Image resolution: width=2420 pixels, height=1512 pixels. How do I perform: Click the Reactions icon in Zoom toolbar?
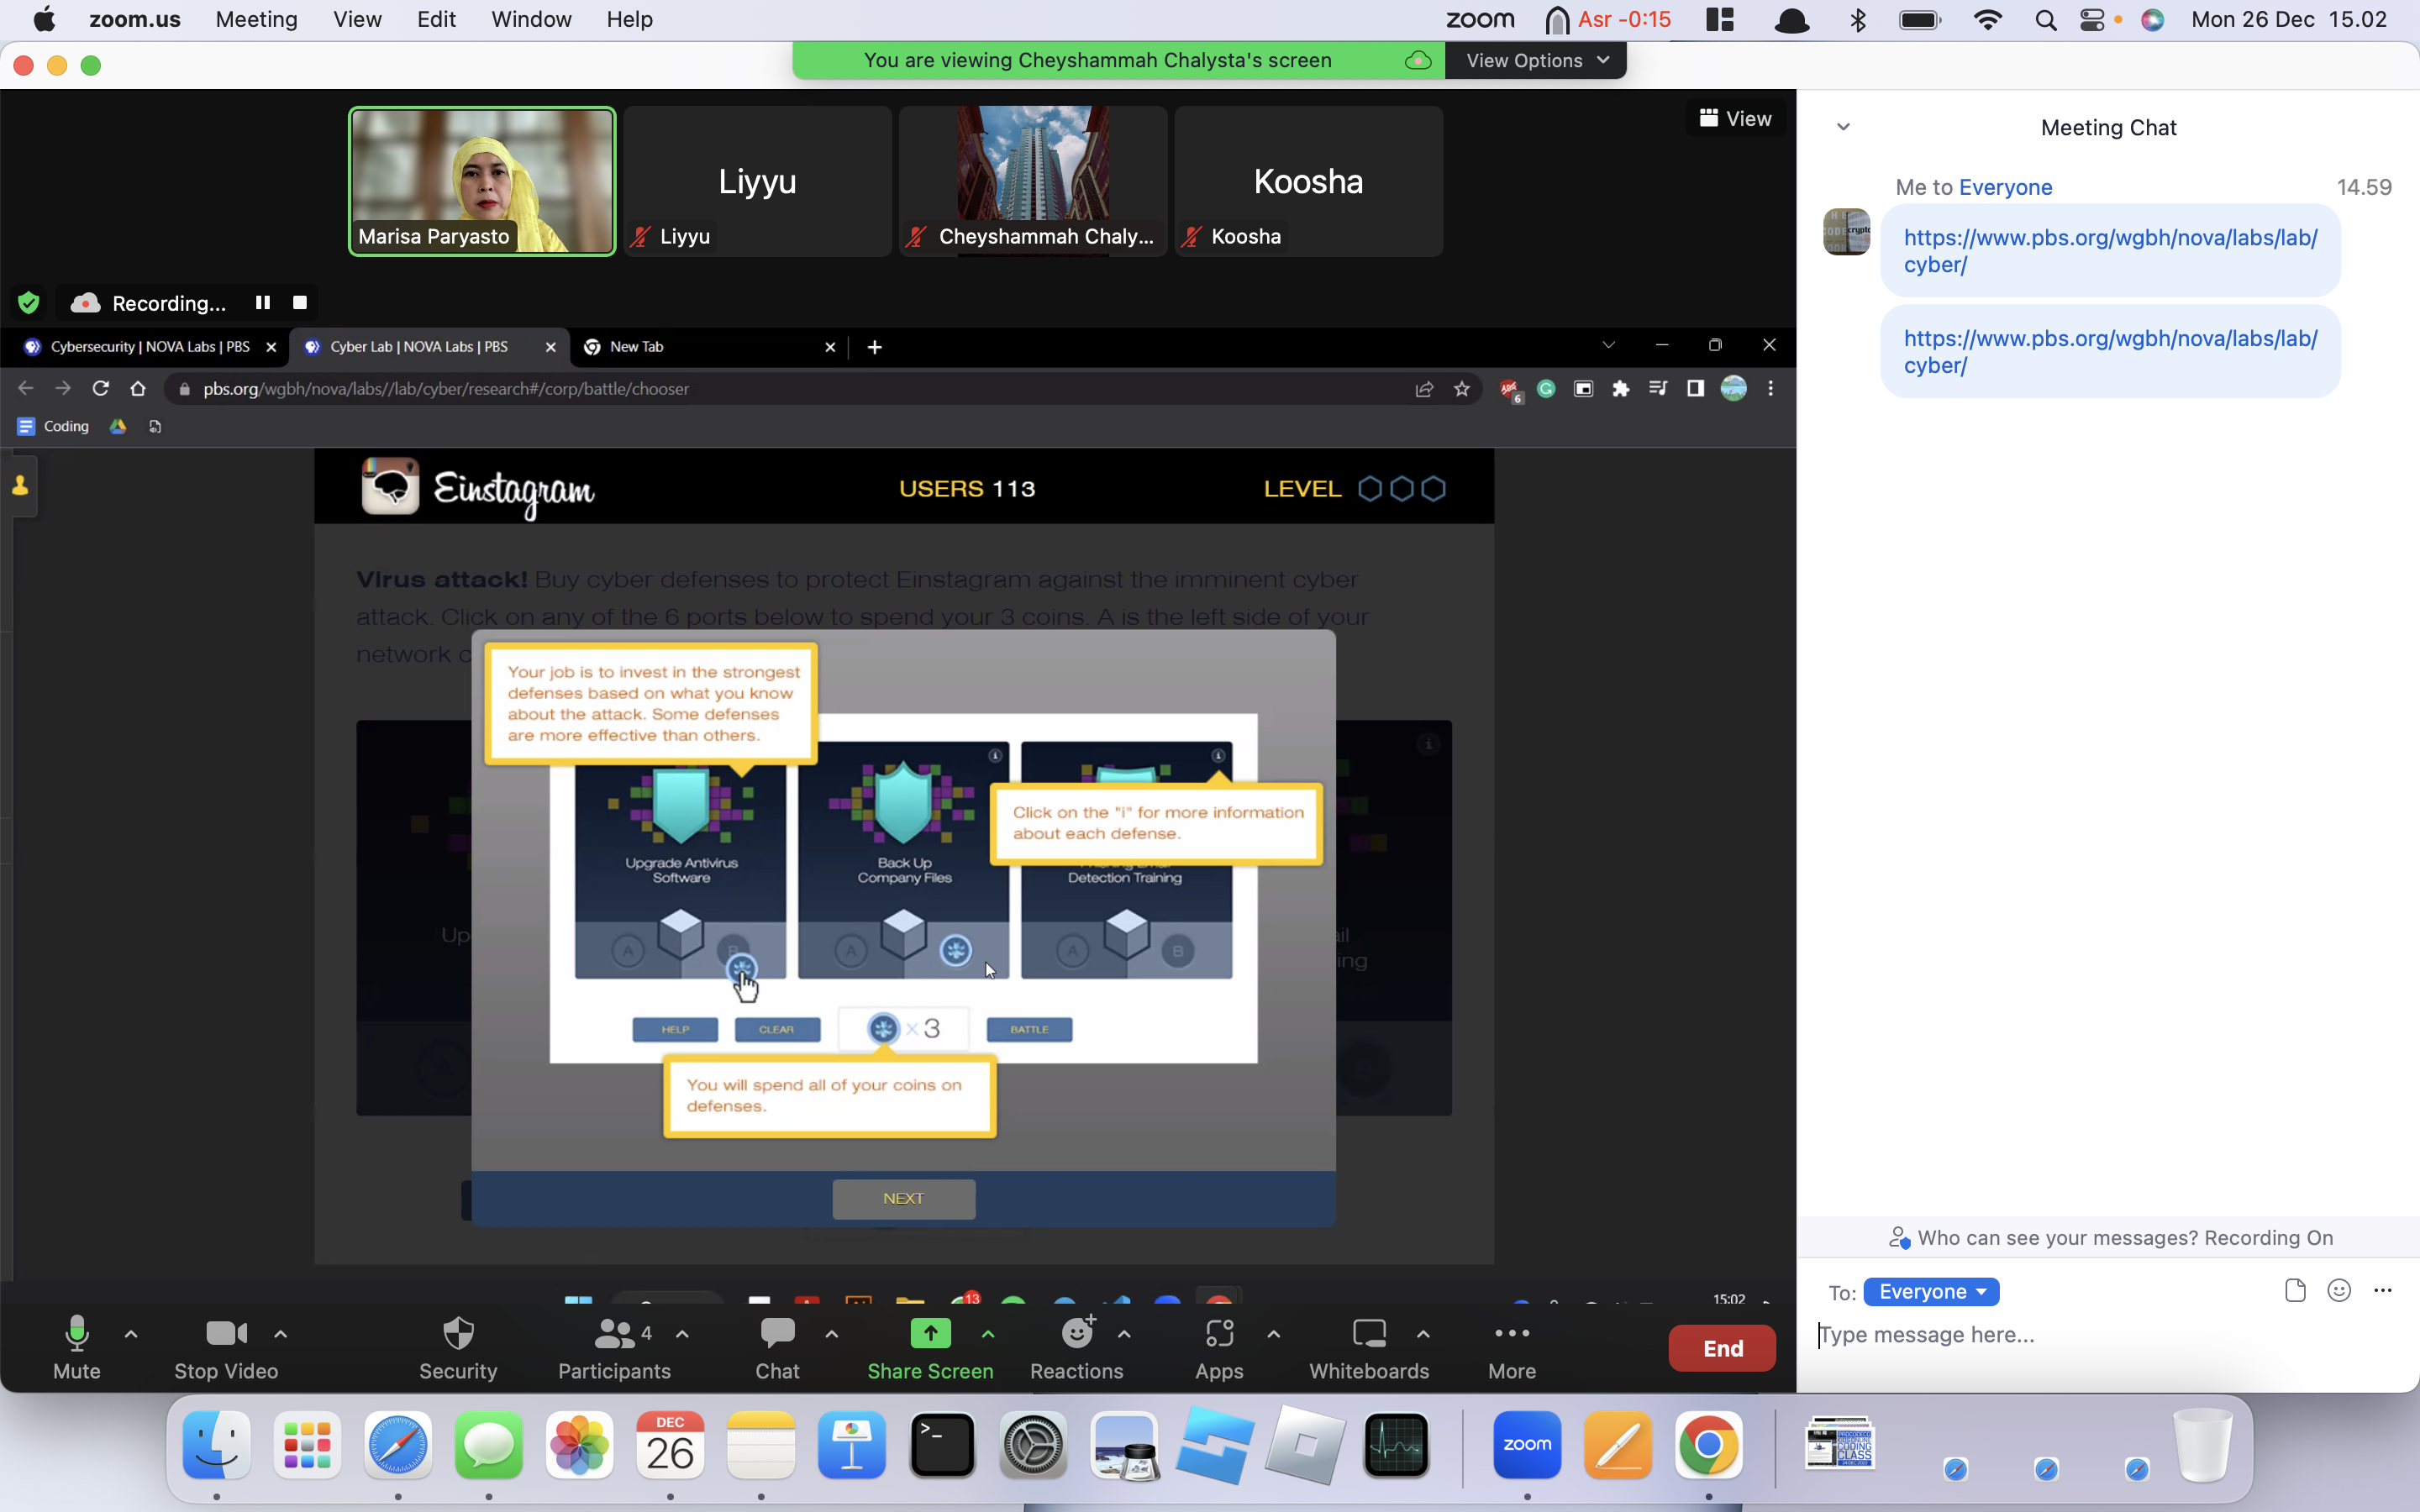pyautogui.click(x=1076, y=1334)
